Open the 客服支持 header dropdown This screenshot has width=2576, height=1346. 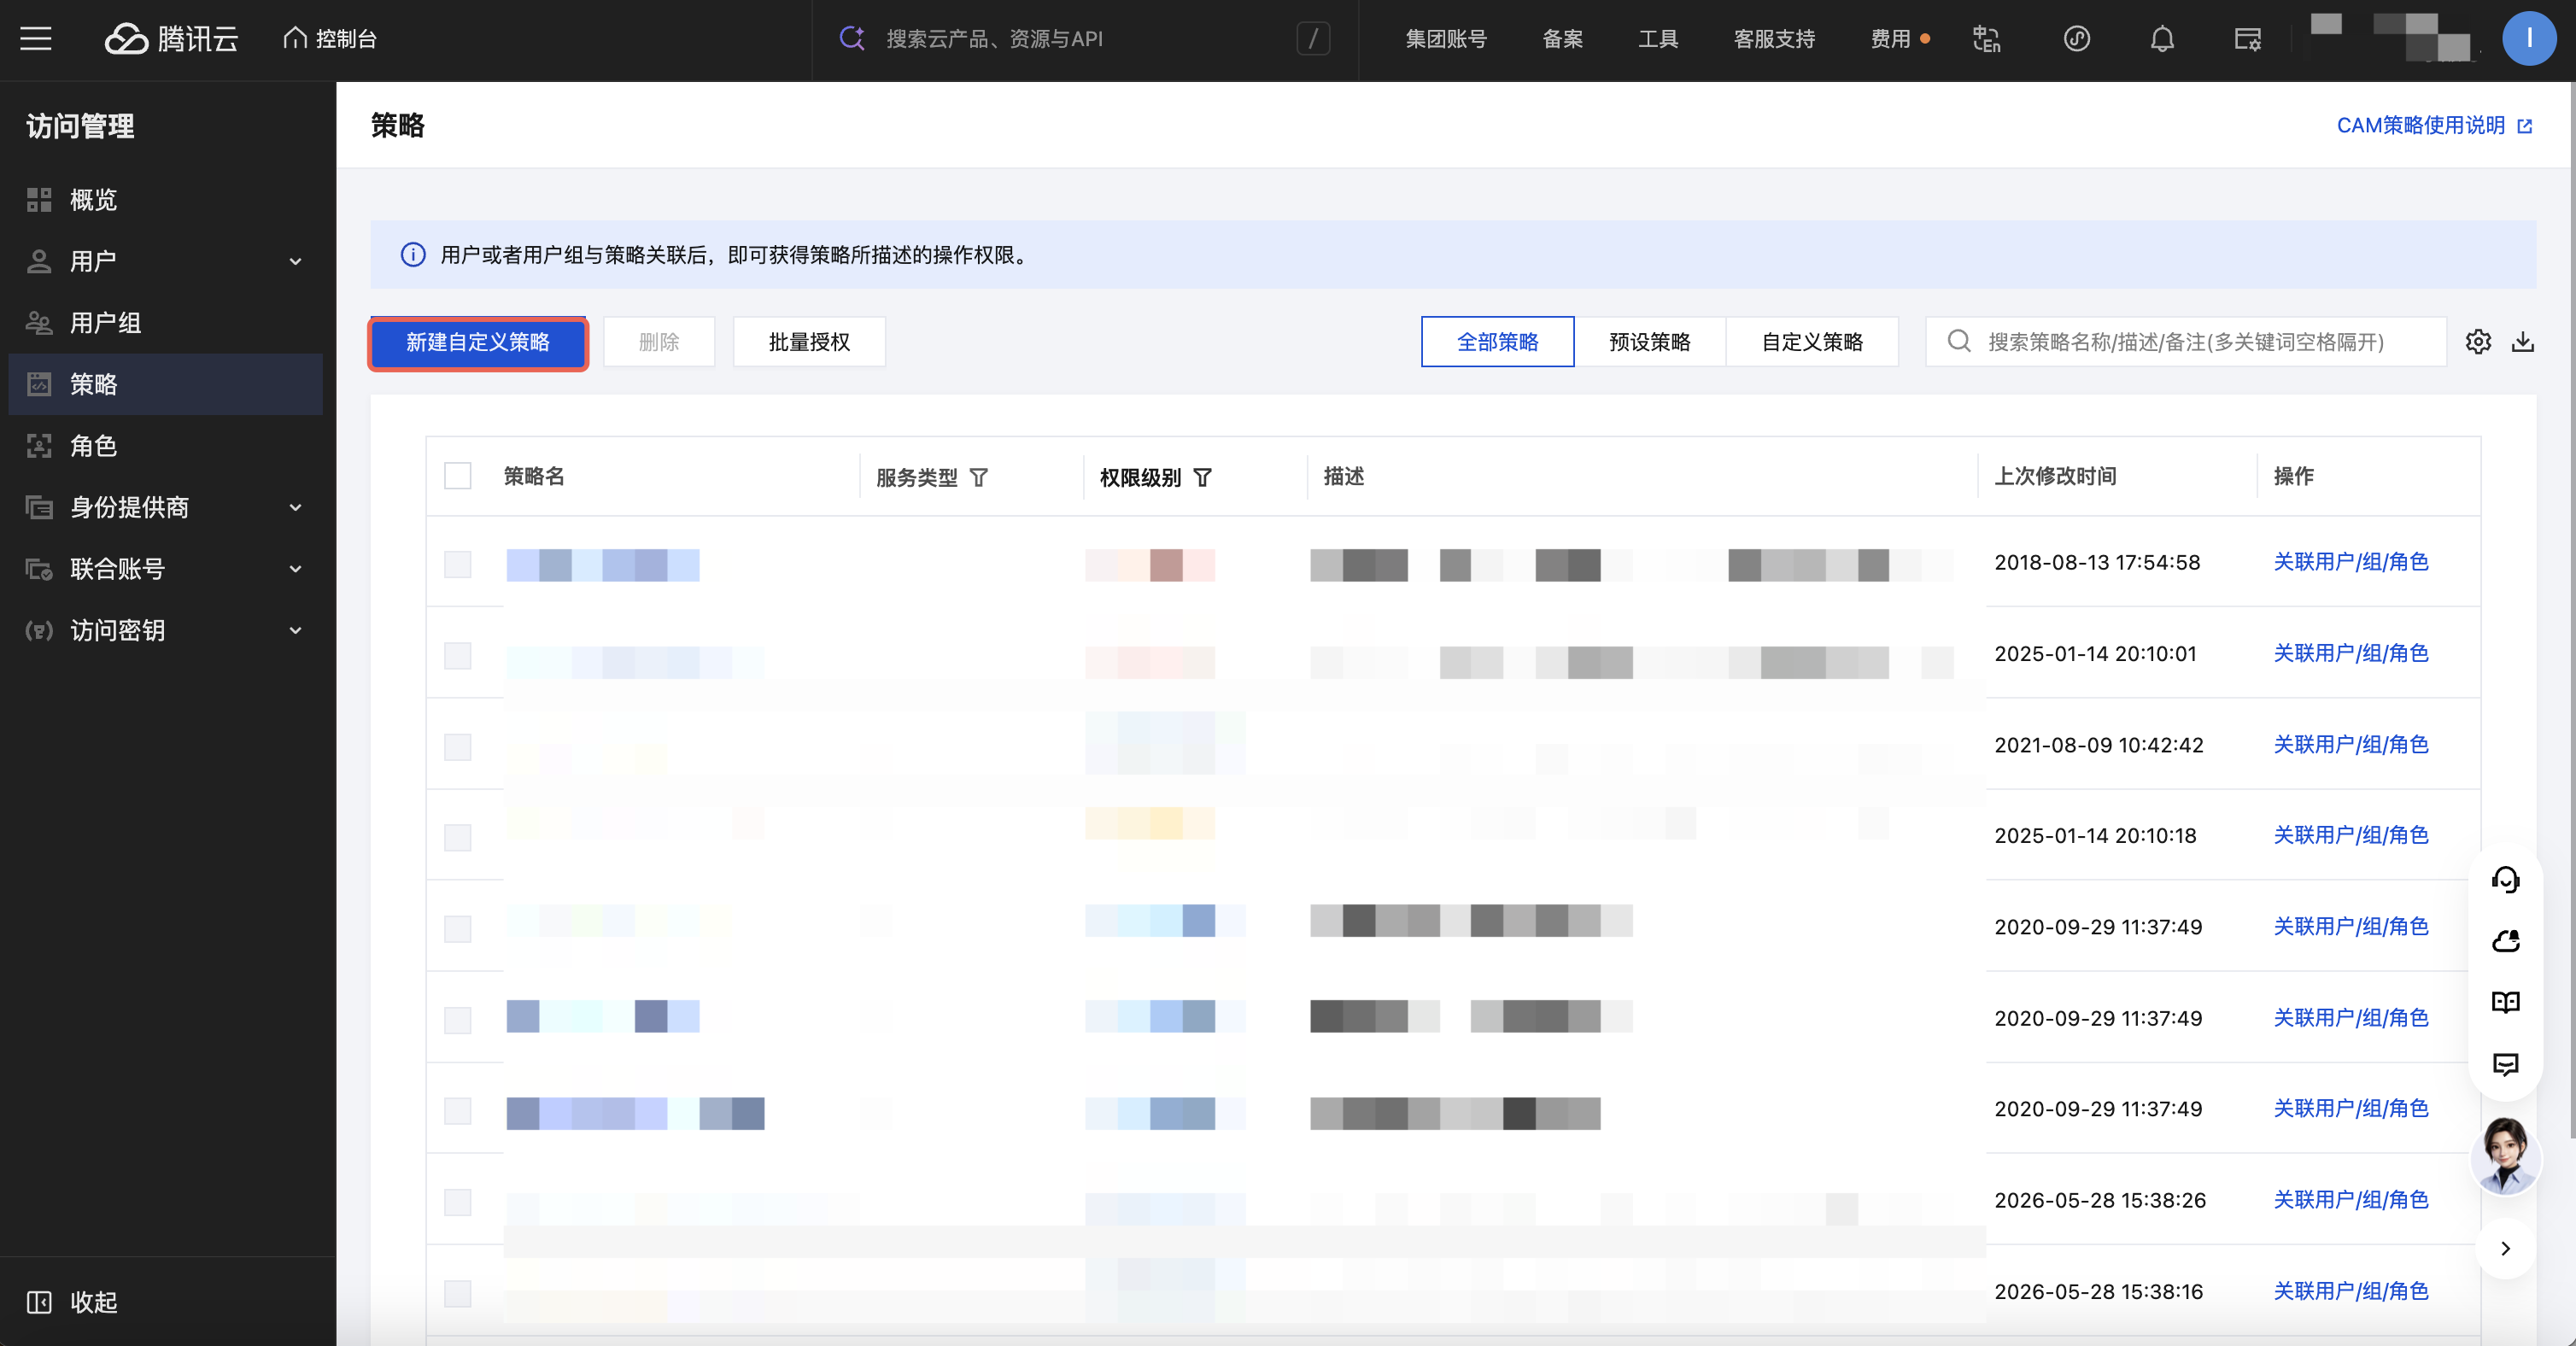1774,39
